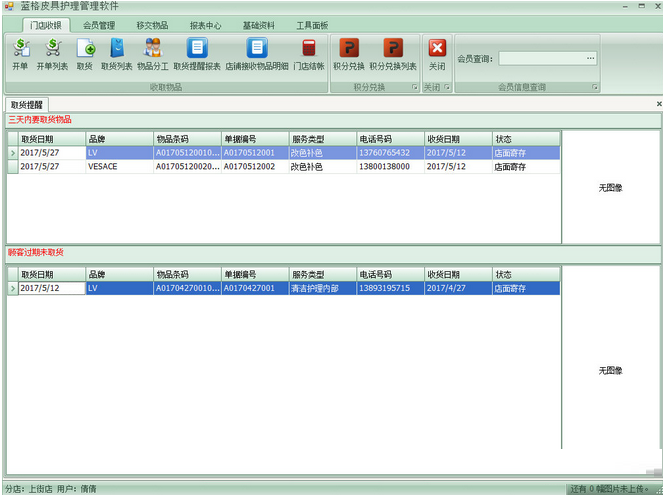This screenshot has height=495, width=663.
Task: Sort lower table by 状态 header
Action: [x=526, y=274]
